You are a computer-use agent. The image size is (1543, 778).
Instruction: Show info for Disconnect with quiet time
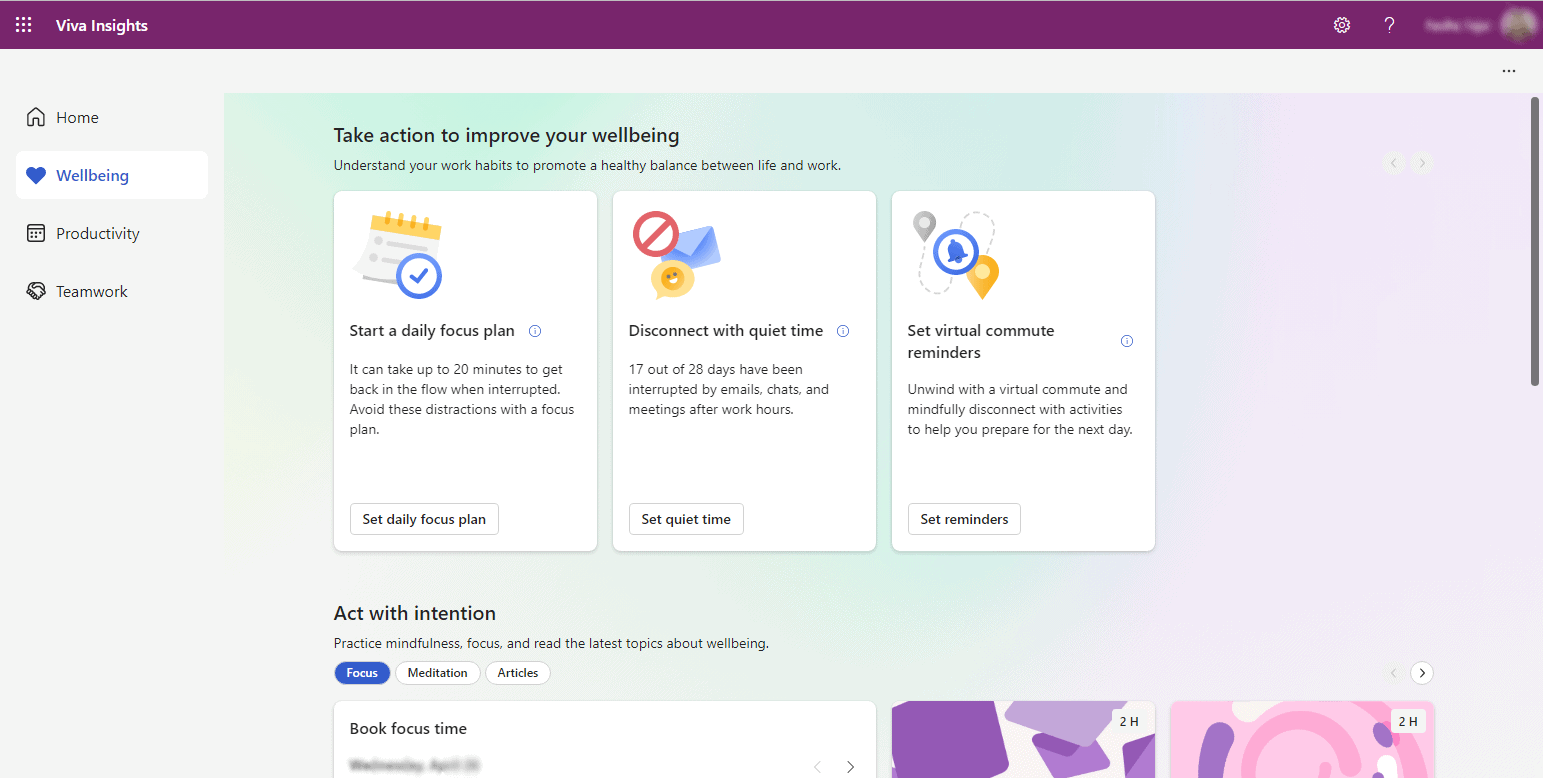[x=843, y=331]
